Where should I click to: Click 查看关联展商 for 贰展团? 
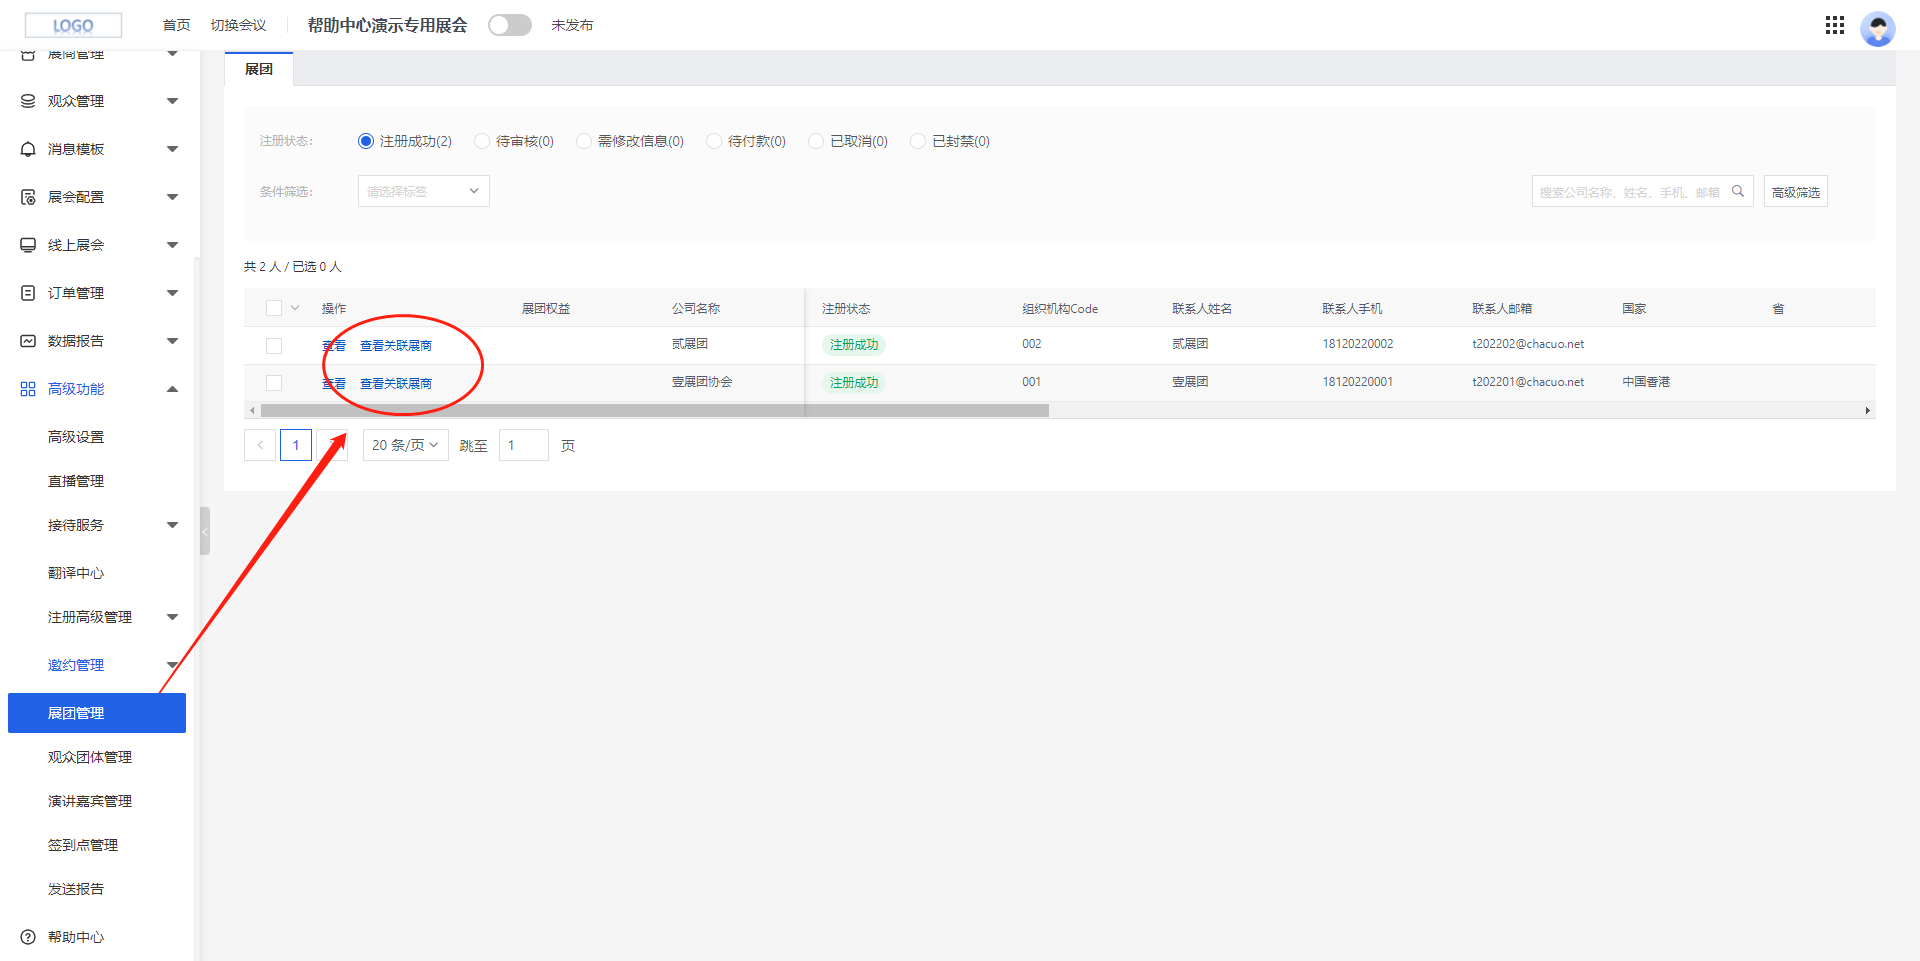(396, 345)
